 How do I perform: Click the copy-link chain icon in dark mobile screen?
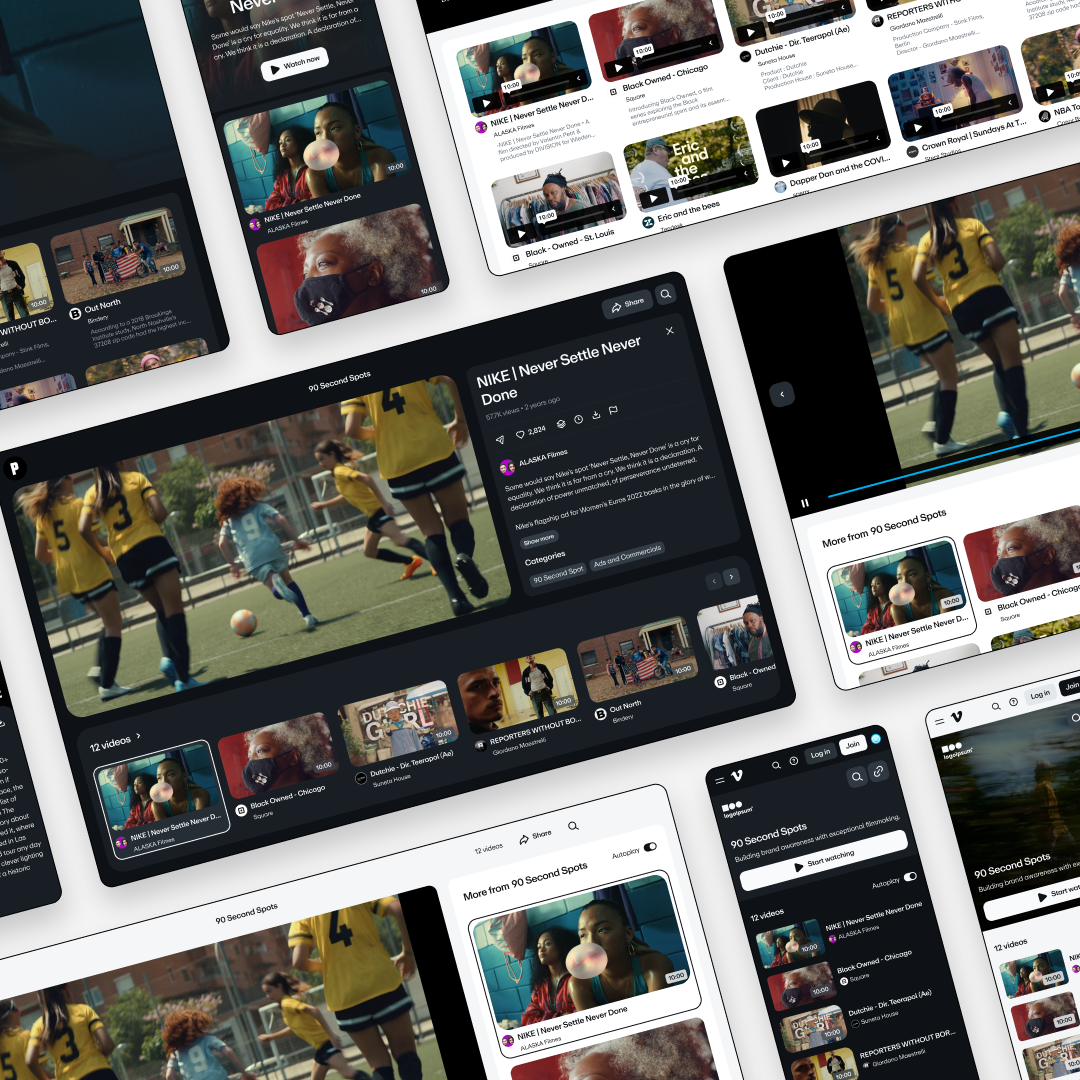point(878,771)
